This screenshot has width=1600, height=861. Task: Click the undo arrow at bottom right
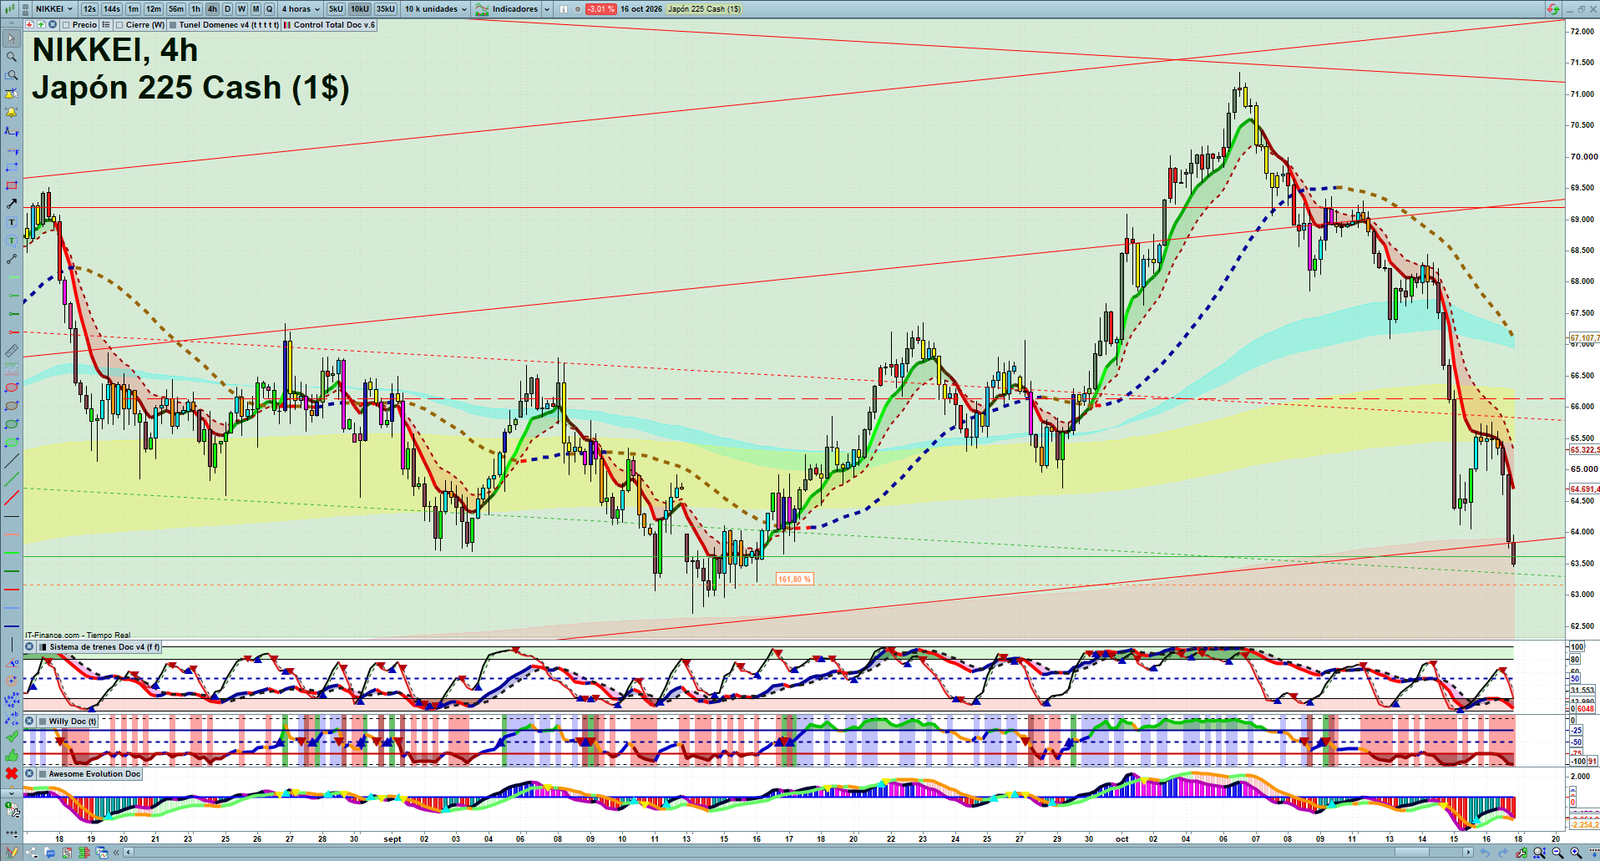point(1485,853)
